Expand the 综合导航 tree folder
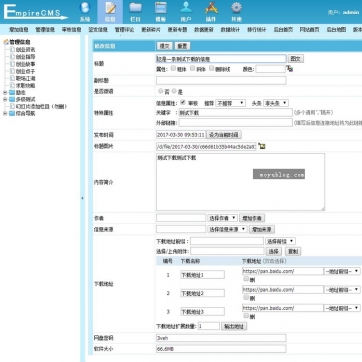Screen dimensions: 362x362 pos(5,113)
